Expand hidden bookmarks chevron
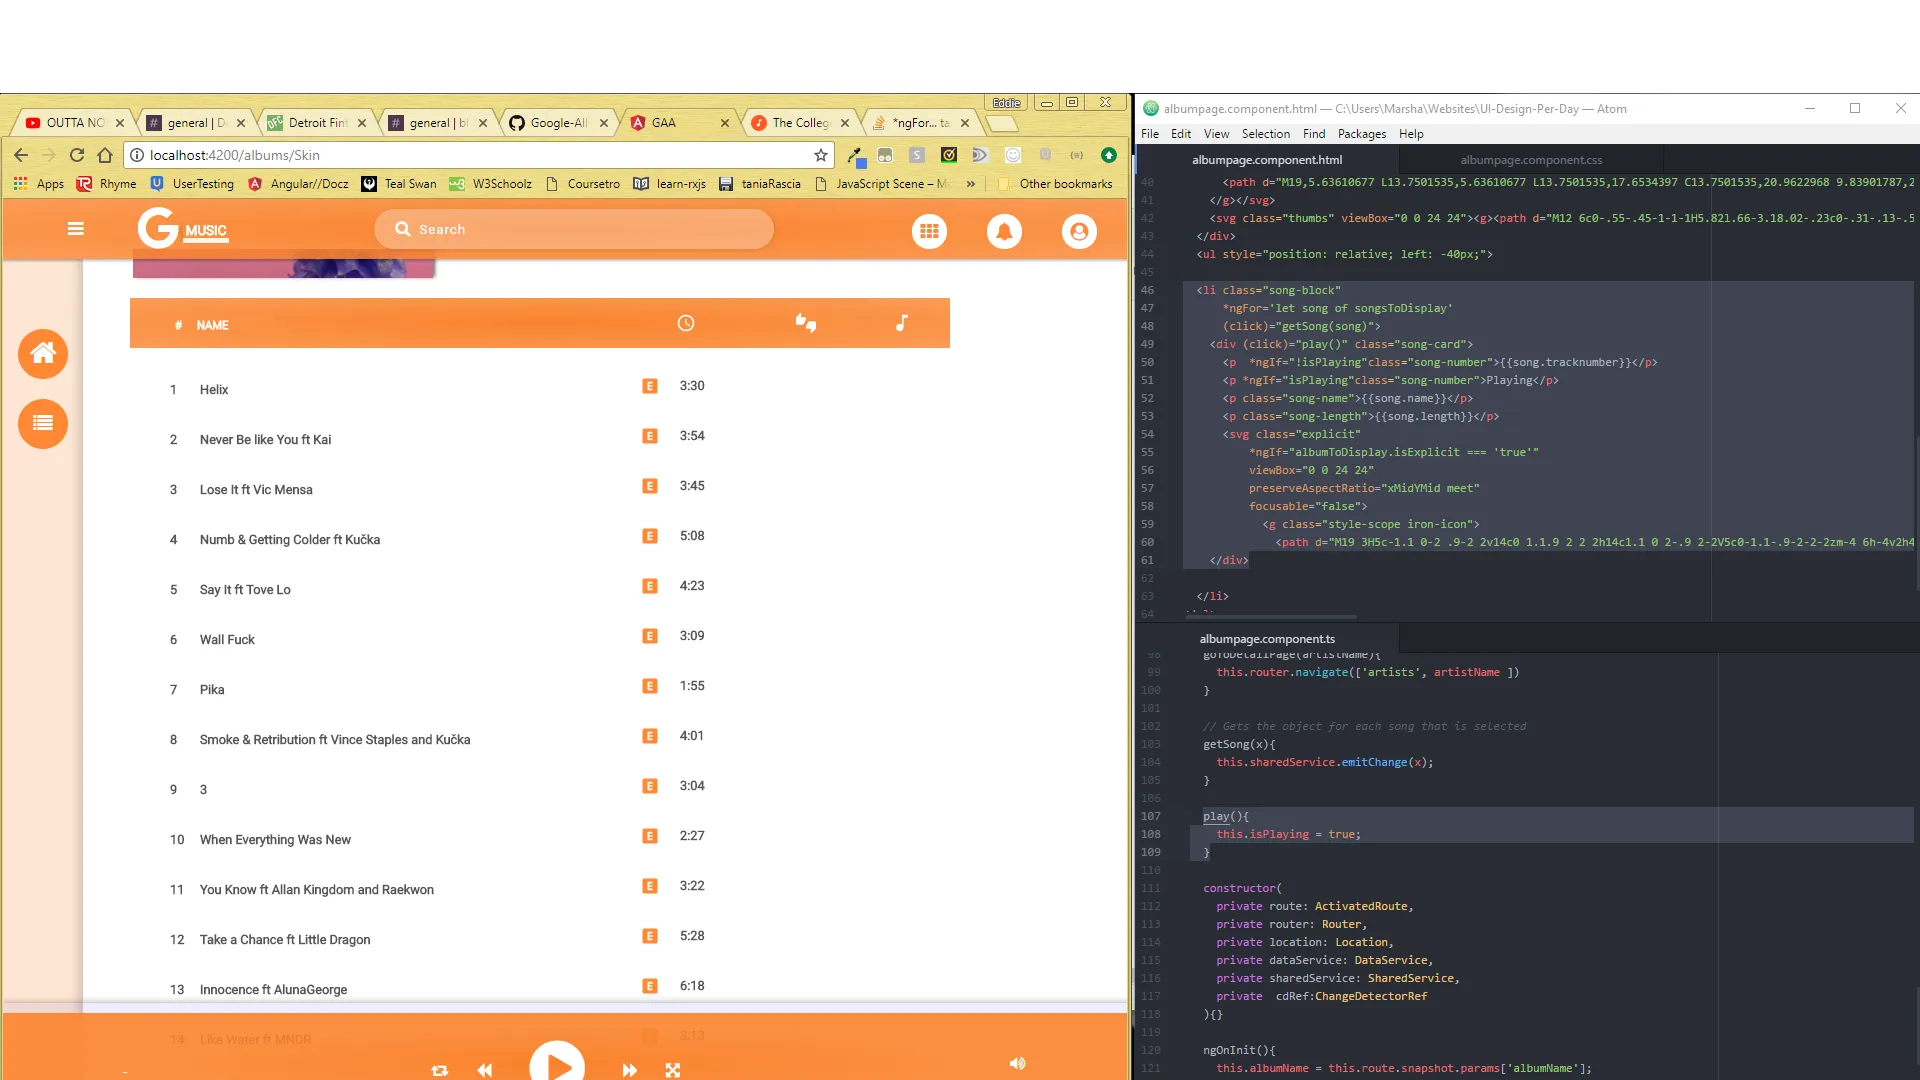 click(970, 184)
